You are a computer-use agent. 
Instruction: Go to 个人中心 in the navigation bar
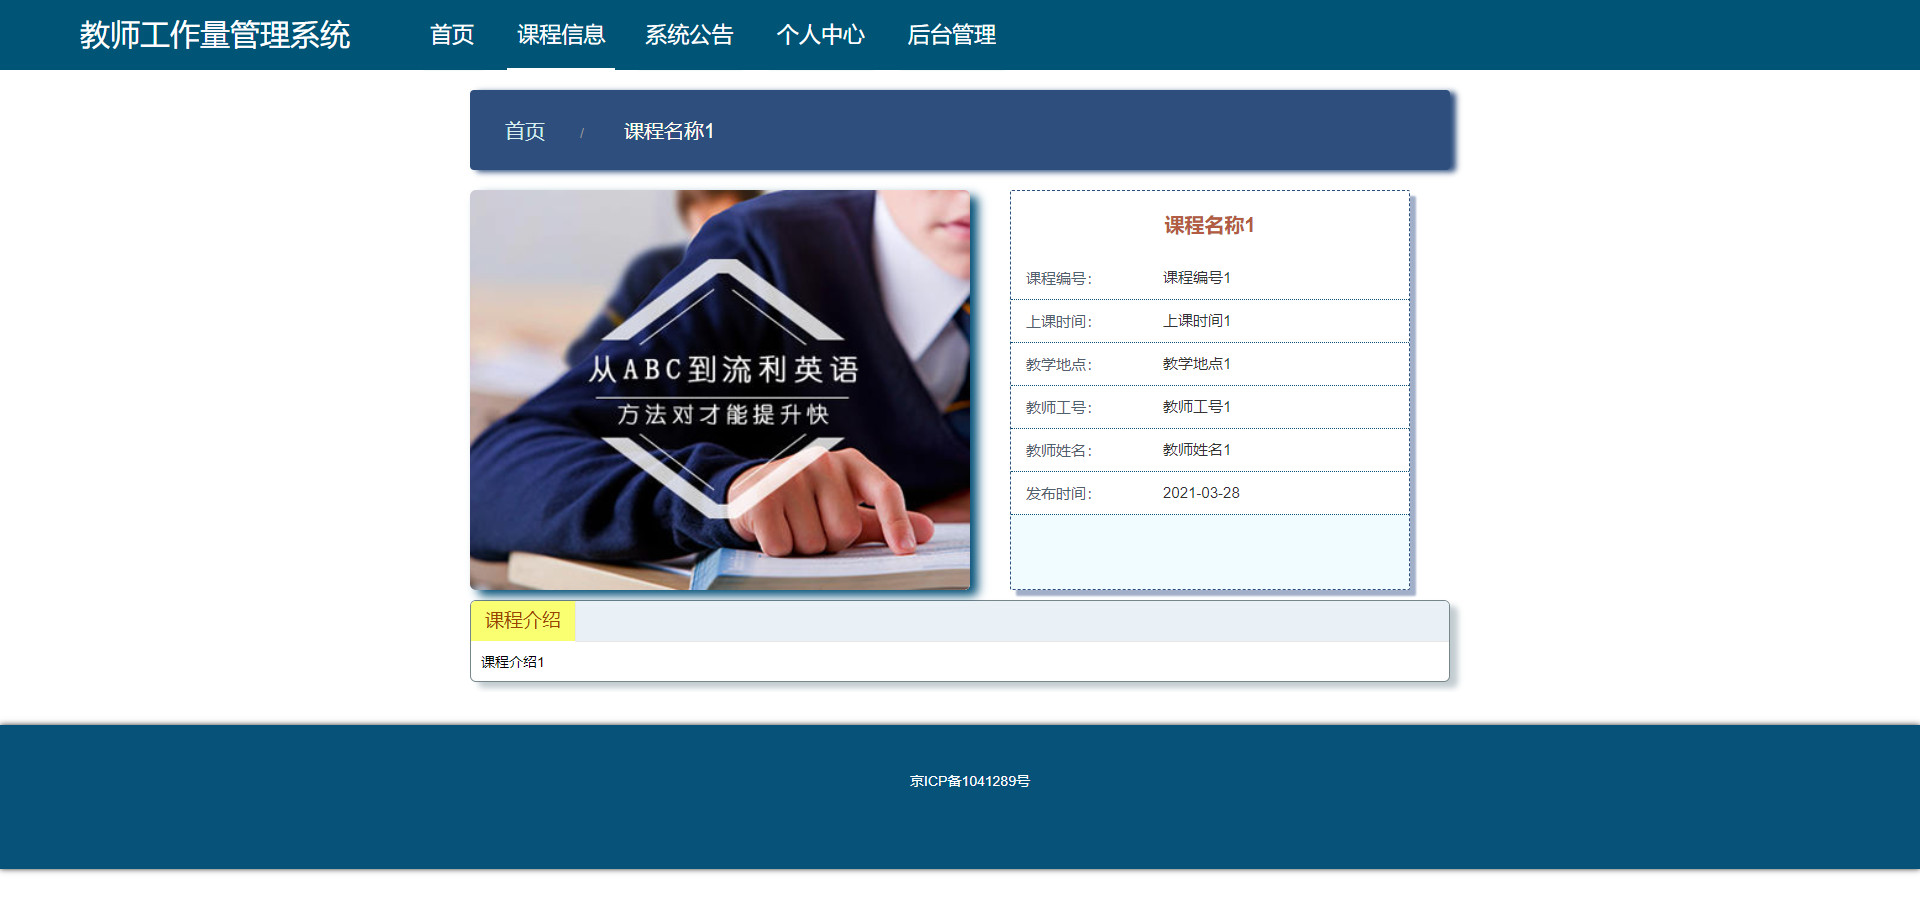tap(820, 35)
